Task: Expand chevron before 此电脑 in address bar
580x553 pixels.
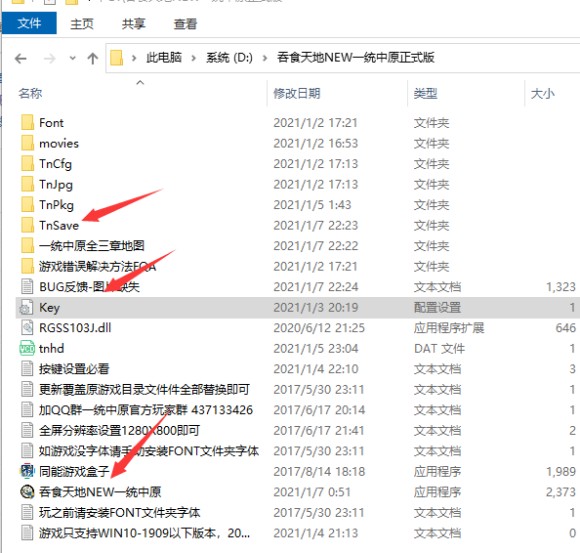Action: (x=134, y=58)
